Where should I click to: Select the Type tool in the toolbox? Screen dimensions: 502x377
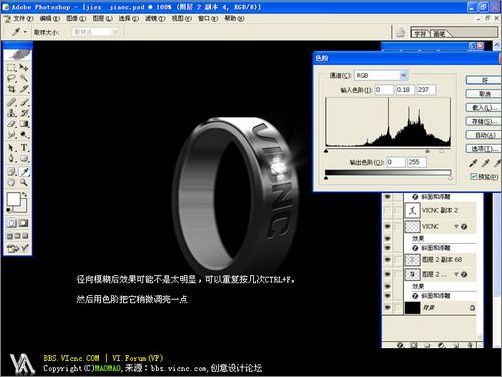point(24,148)
